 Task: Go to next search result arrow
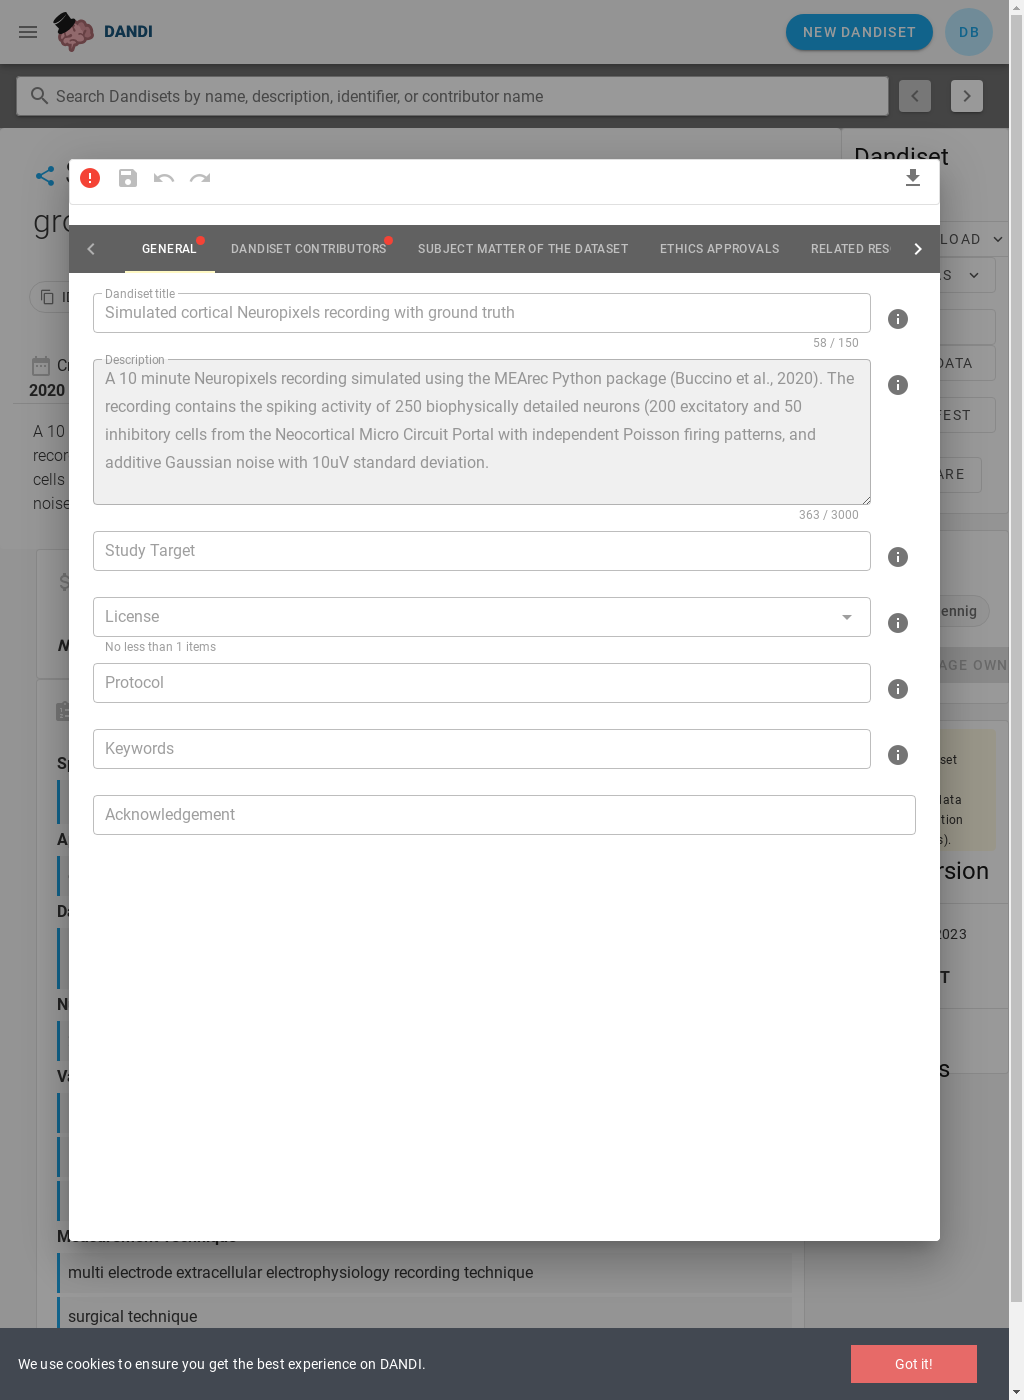(x=967, y=96)
